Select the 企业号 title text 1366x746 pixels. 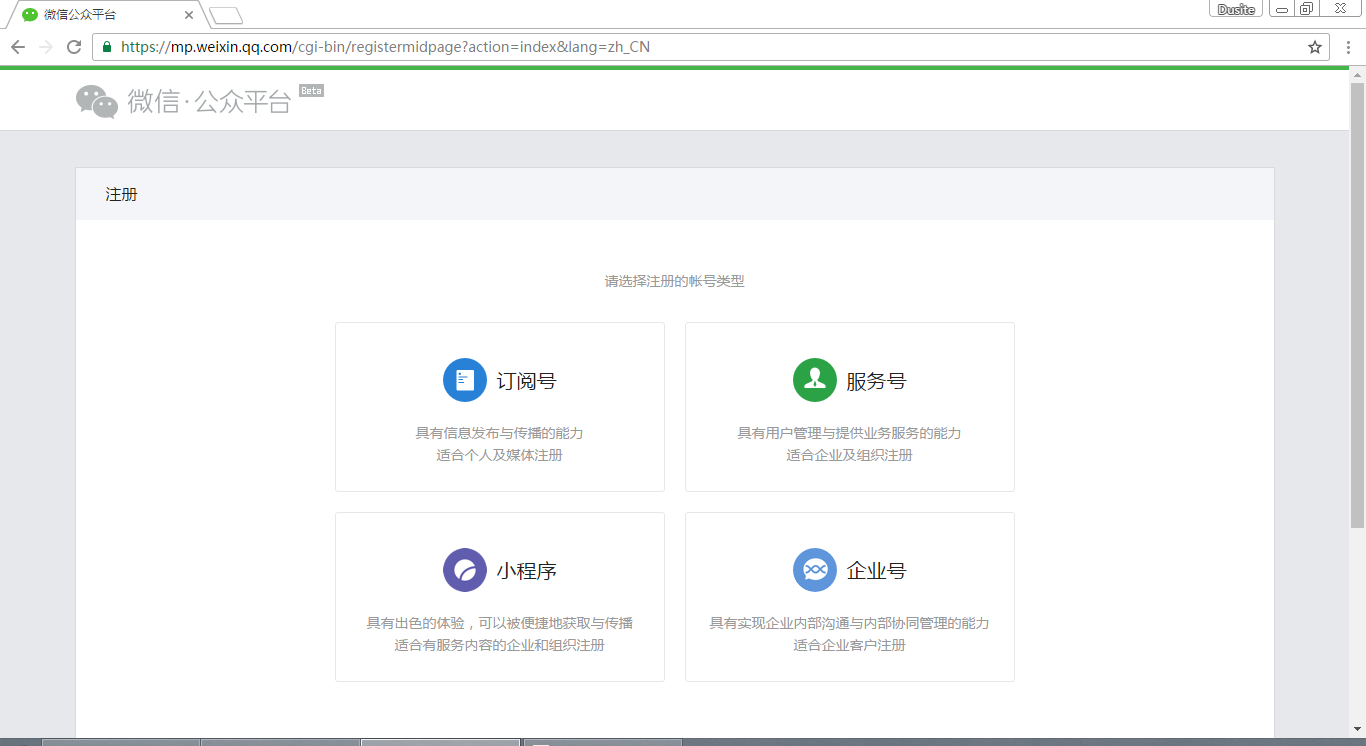(x=877, y=571)
